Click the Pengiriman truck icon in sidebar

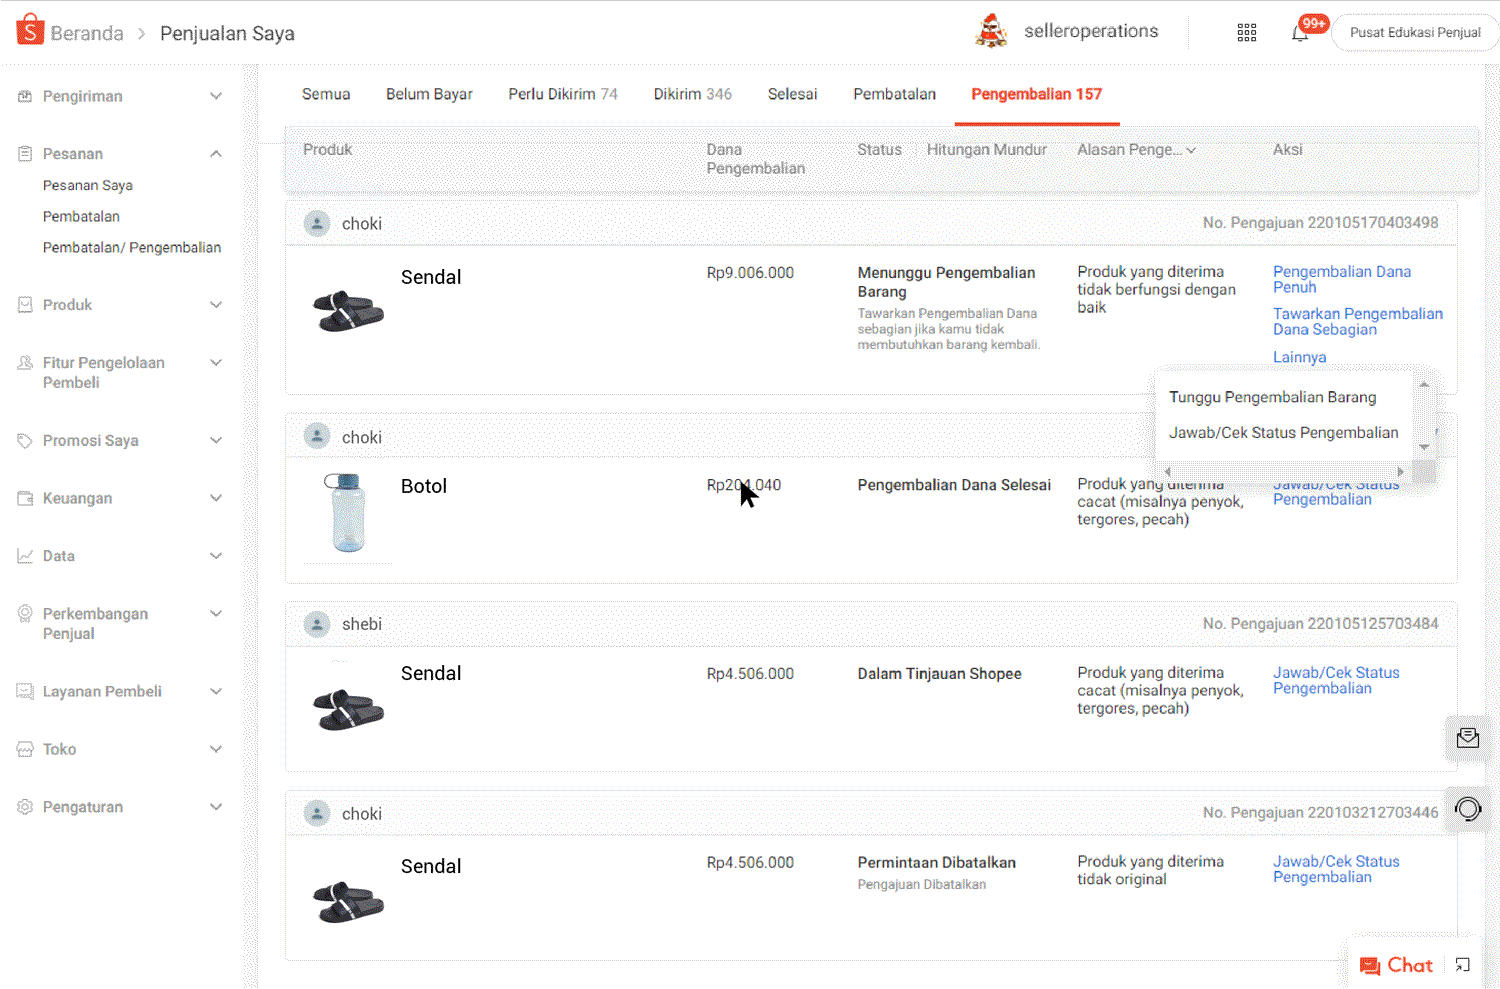click(24, 95)
